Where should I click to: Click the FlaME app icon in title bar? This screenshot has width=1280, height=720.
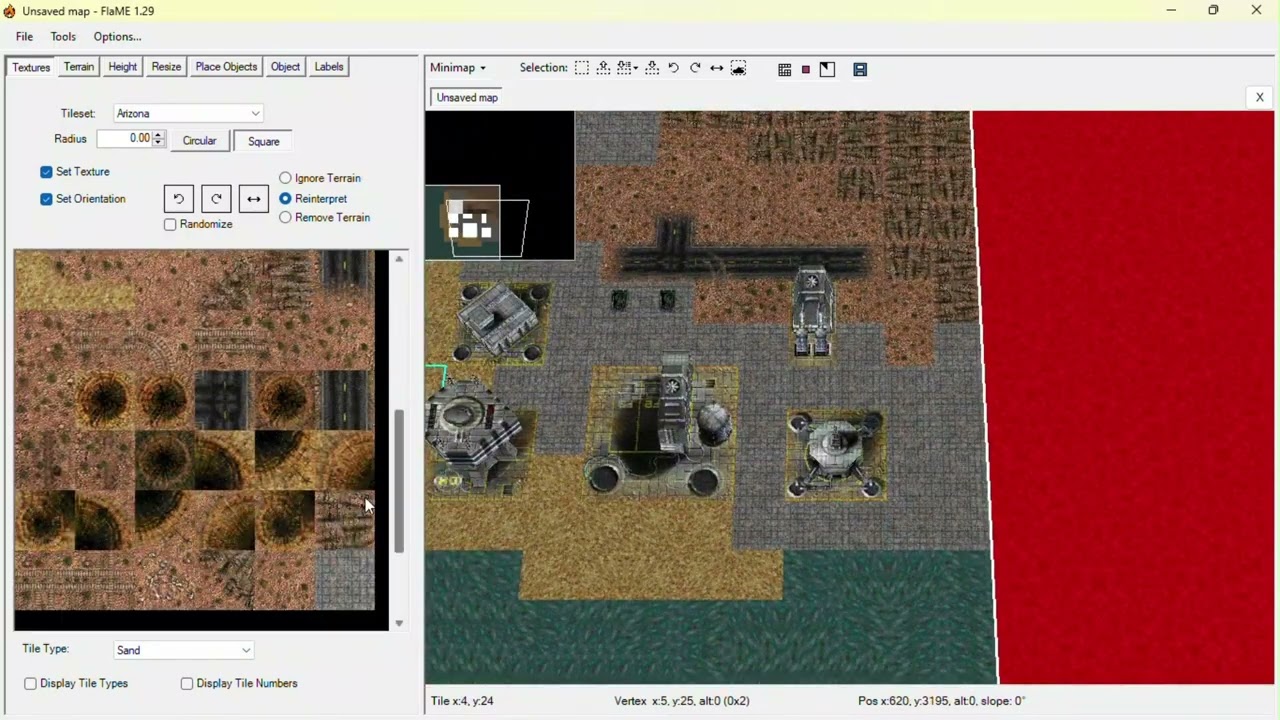point(10,11)
